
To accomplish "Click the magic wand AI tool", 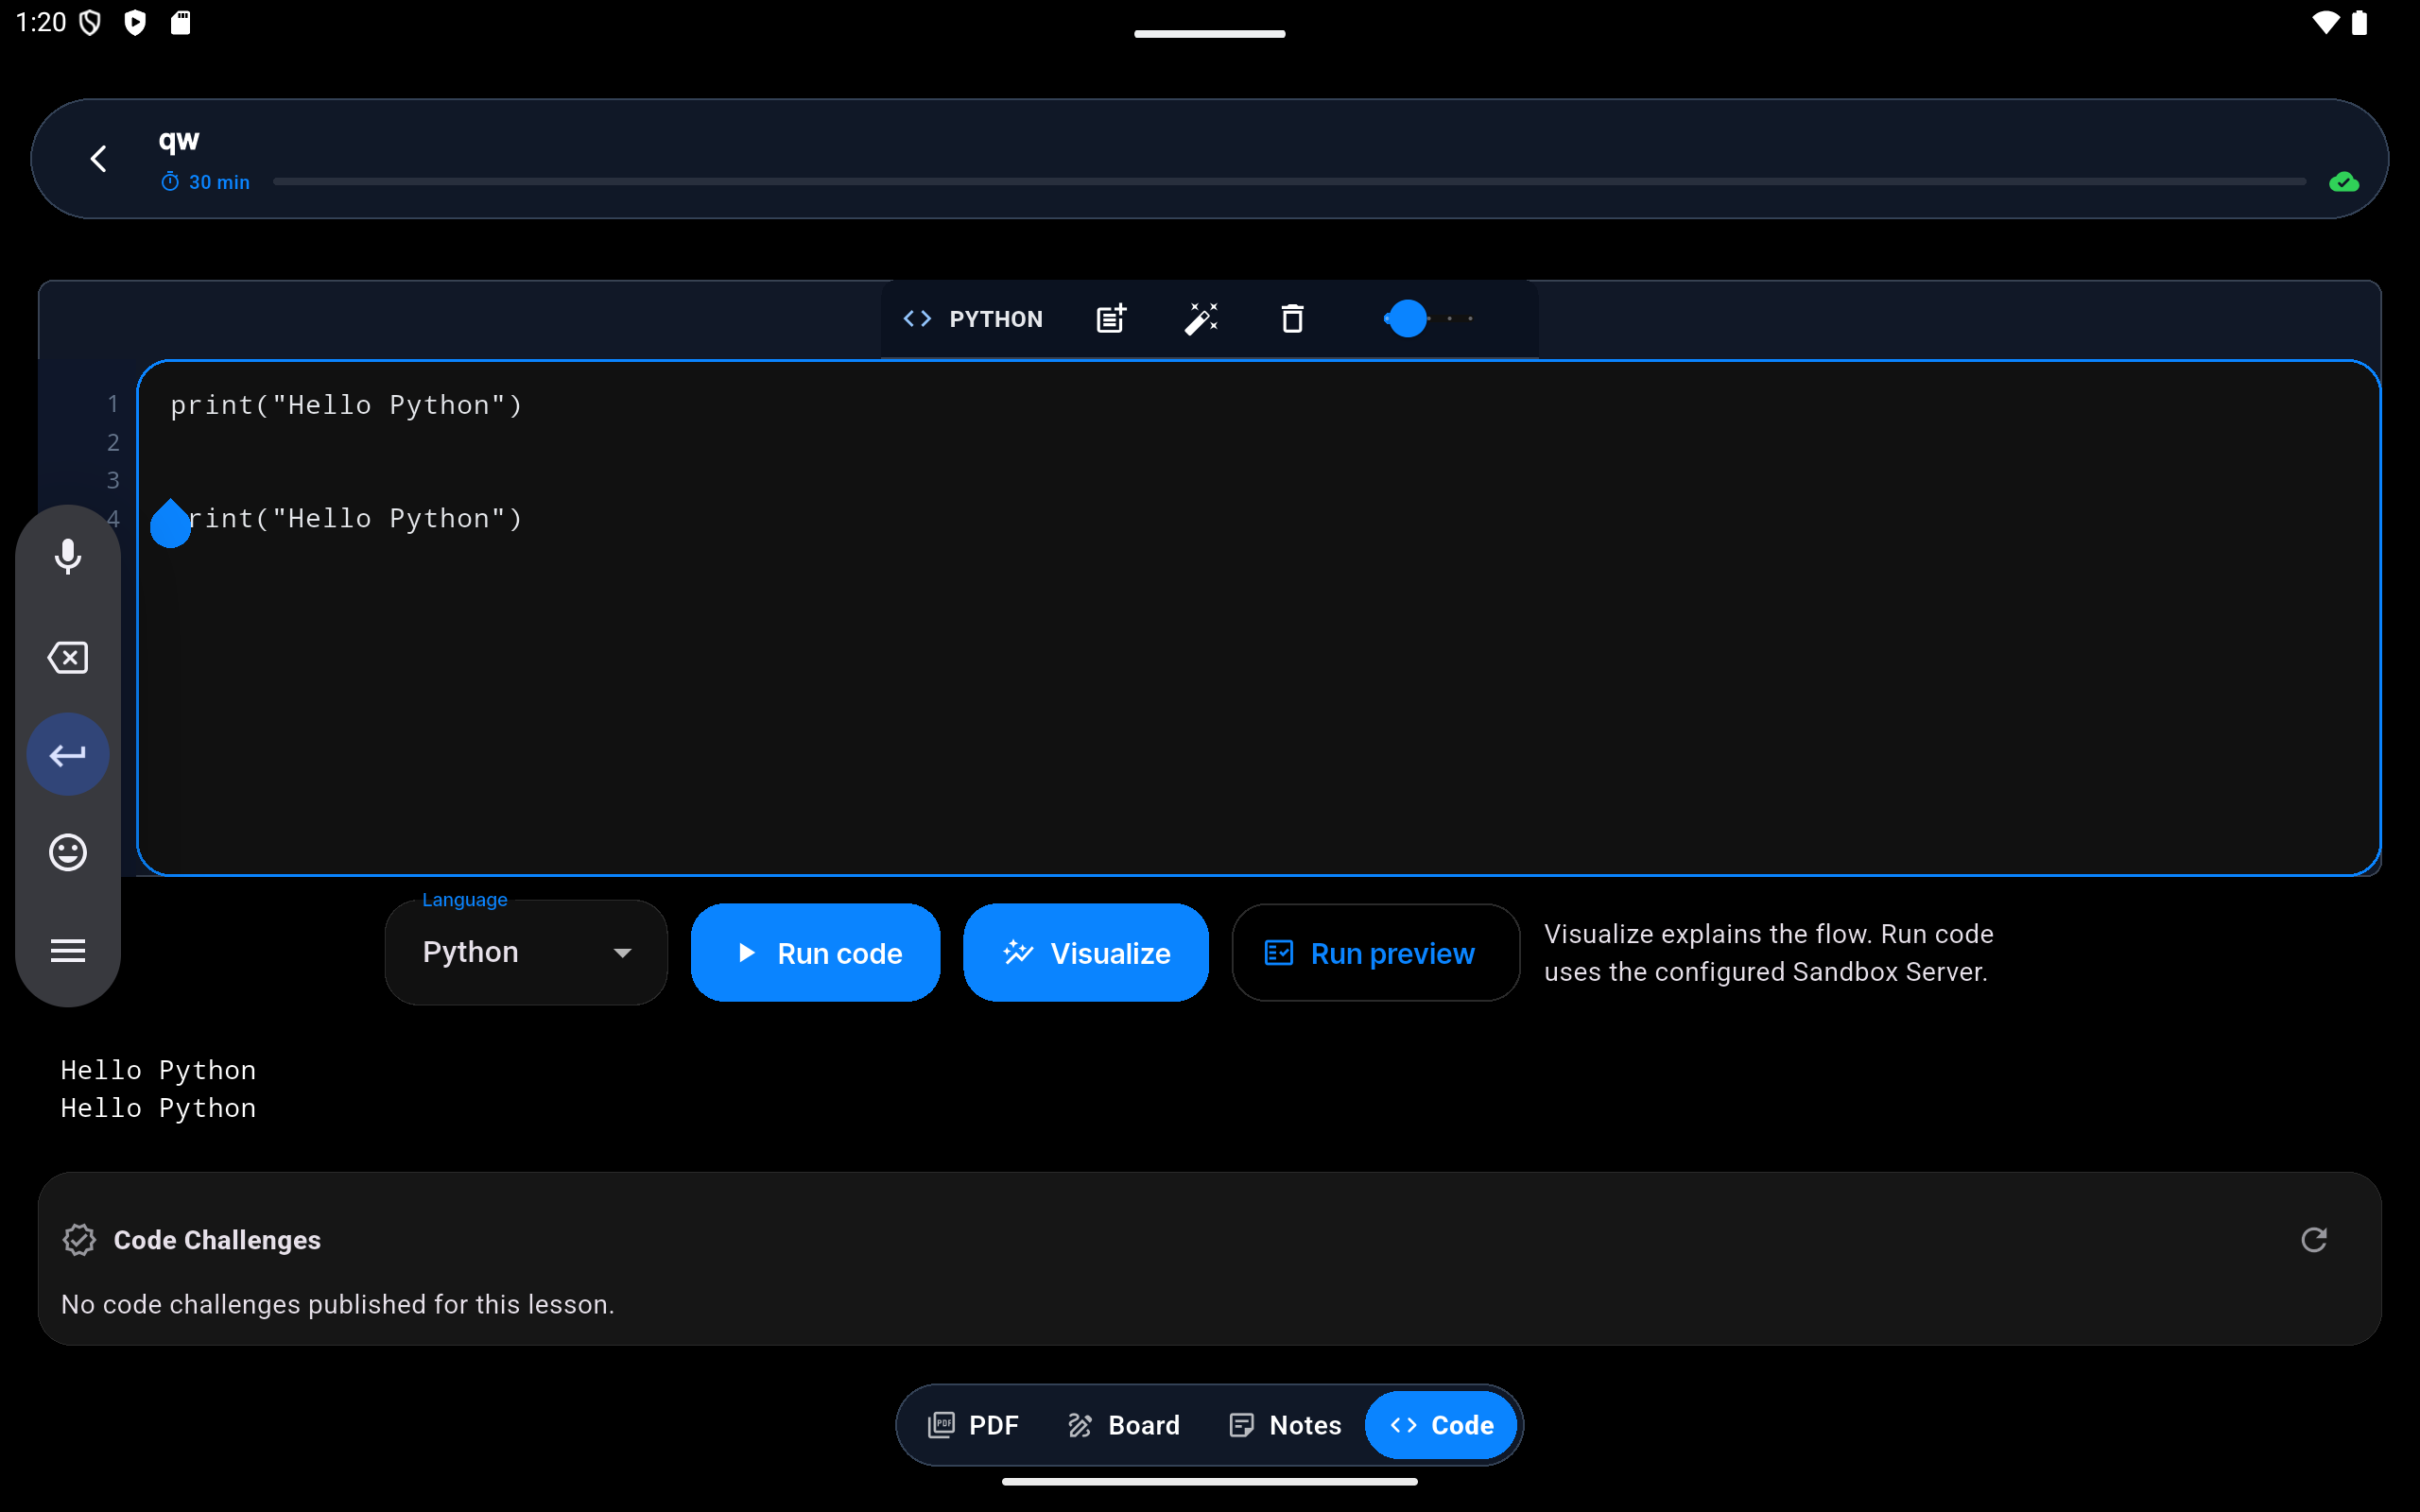I will [1201, 319].
